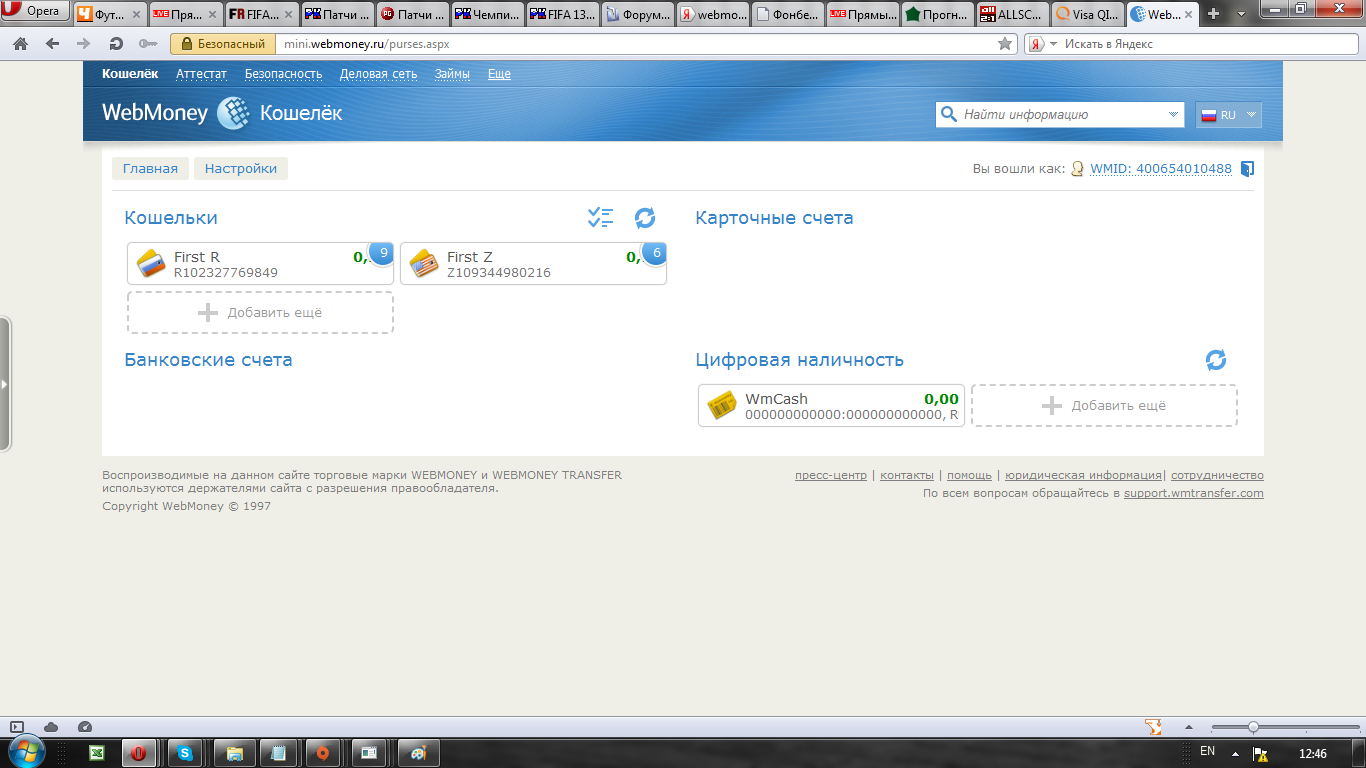Open the контакты footer link
The height and width of the screenshot is (768, 1366).
(907, 475)
